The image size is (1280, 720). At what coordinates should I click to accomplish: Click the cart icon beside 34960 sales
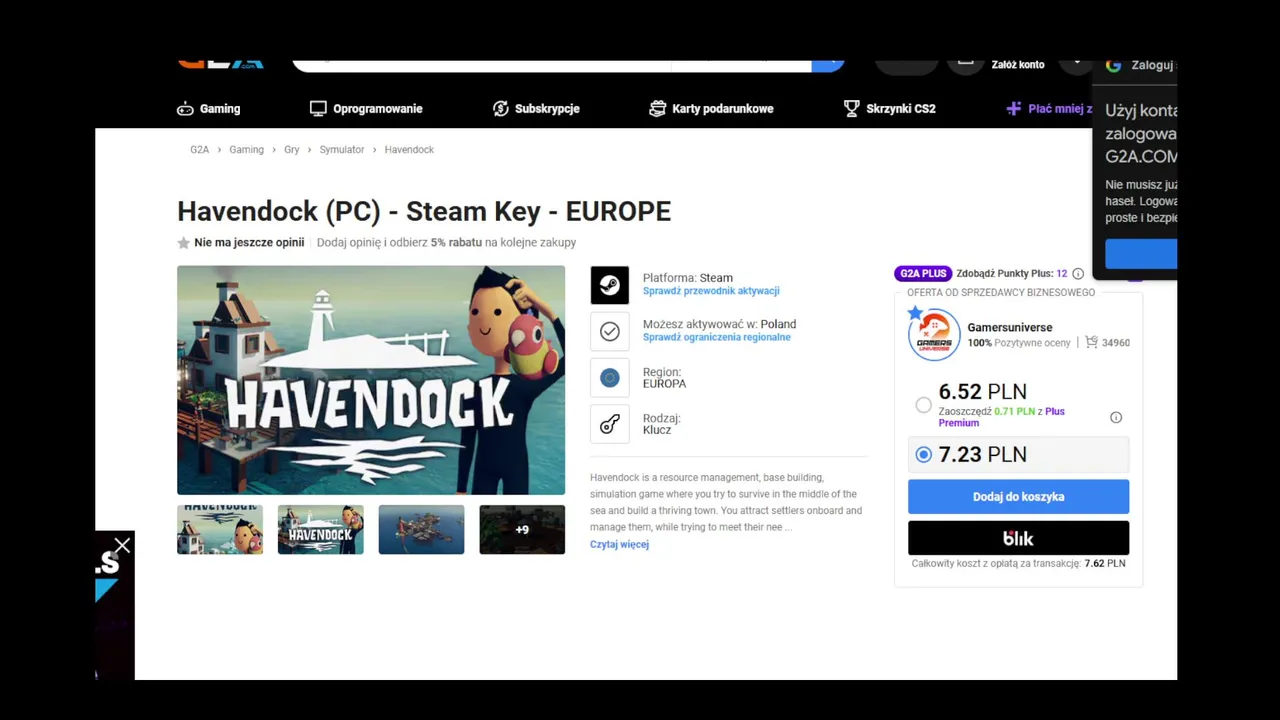coord(1091,342)
